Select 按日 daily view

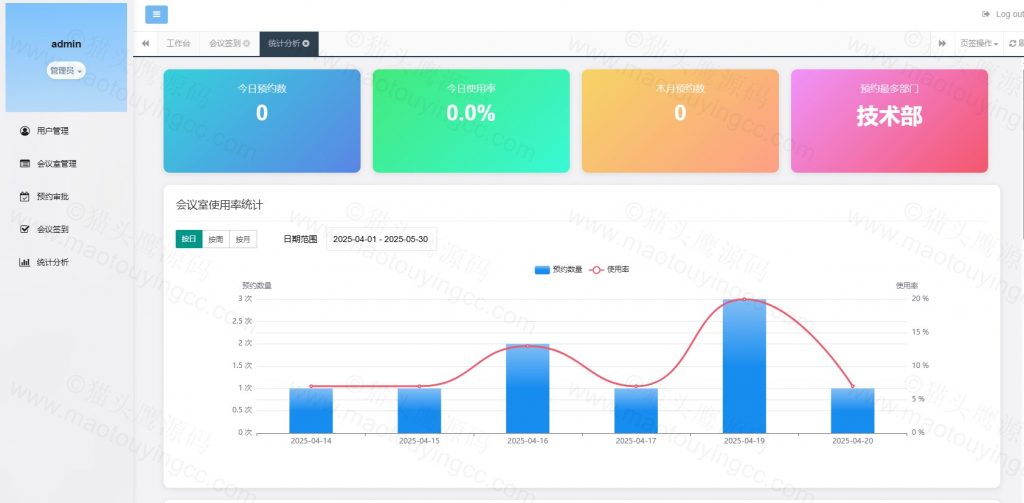point(189,239)
